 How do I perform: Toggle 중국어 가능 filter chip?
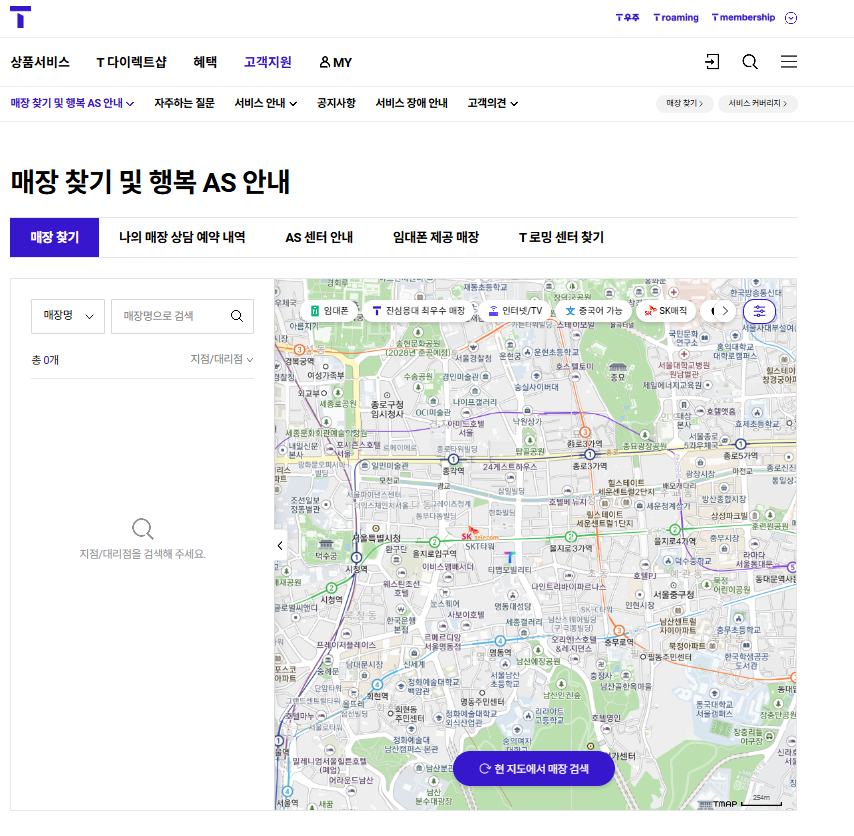pos(593,311)
